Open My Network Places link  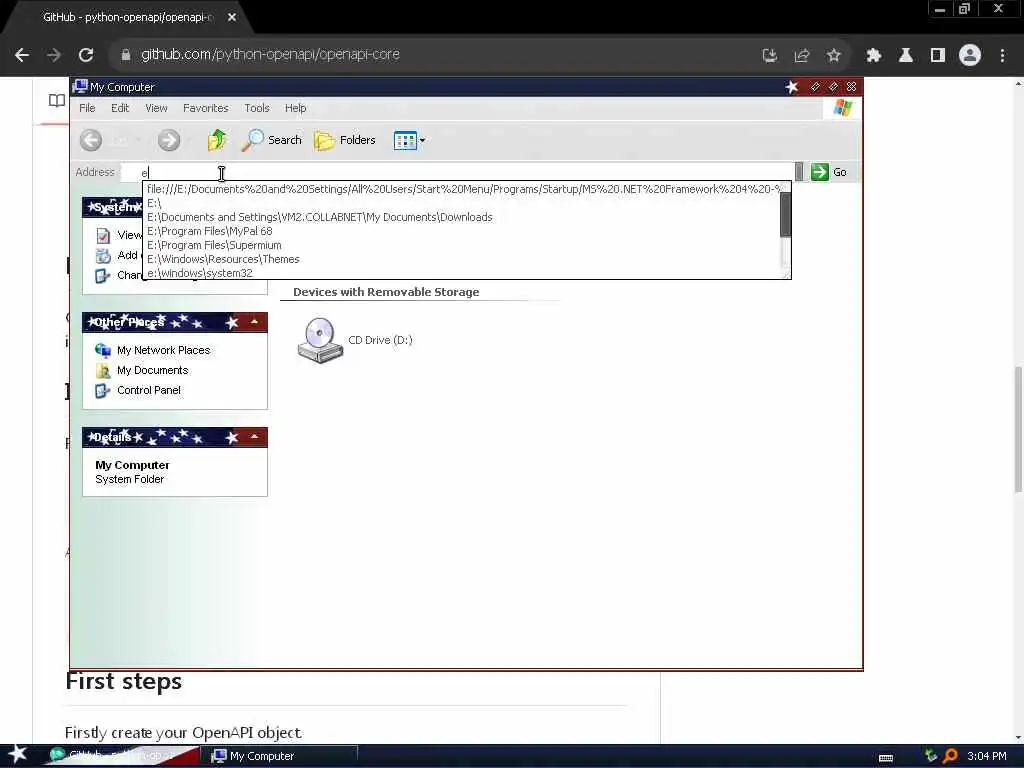(163, 350)
